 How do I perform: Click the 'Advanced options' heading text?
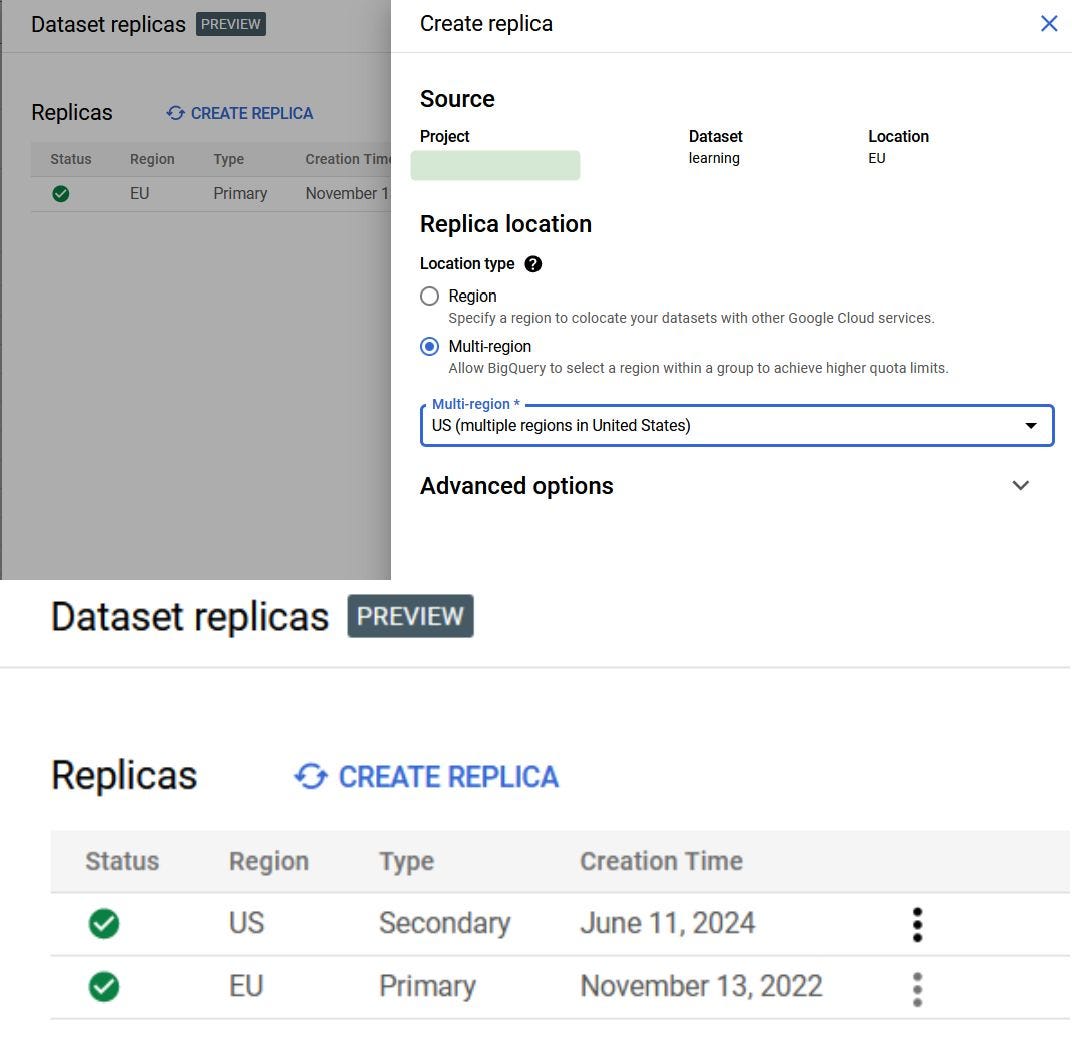tap(516, 485)
